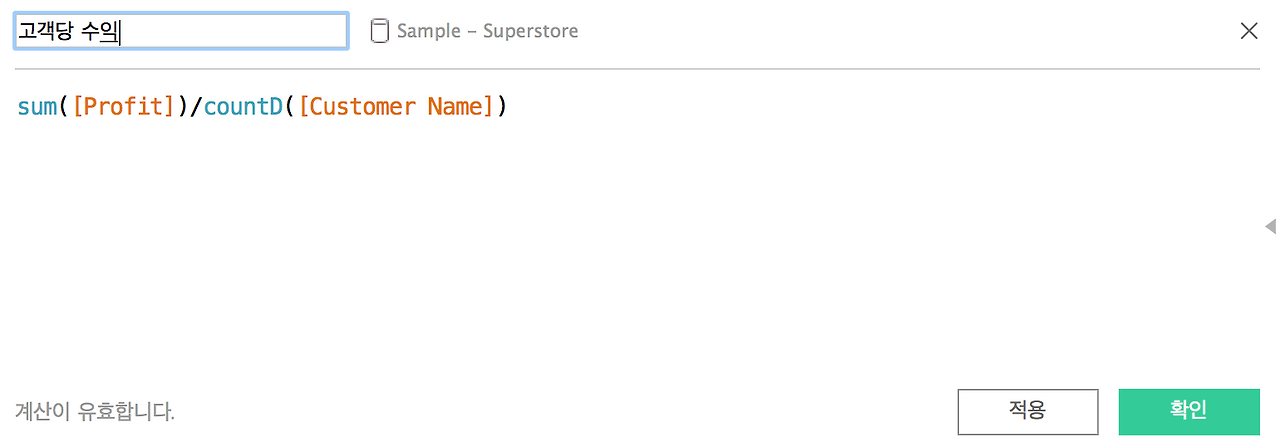Click the closing bracket after Customer Name
This screenshot has height=447, width=1280.
tap(489, 106)
